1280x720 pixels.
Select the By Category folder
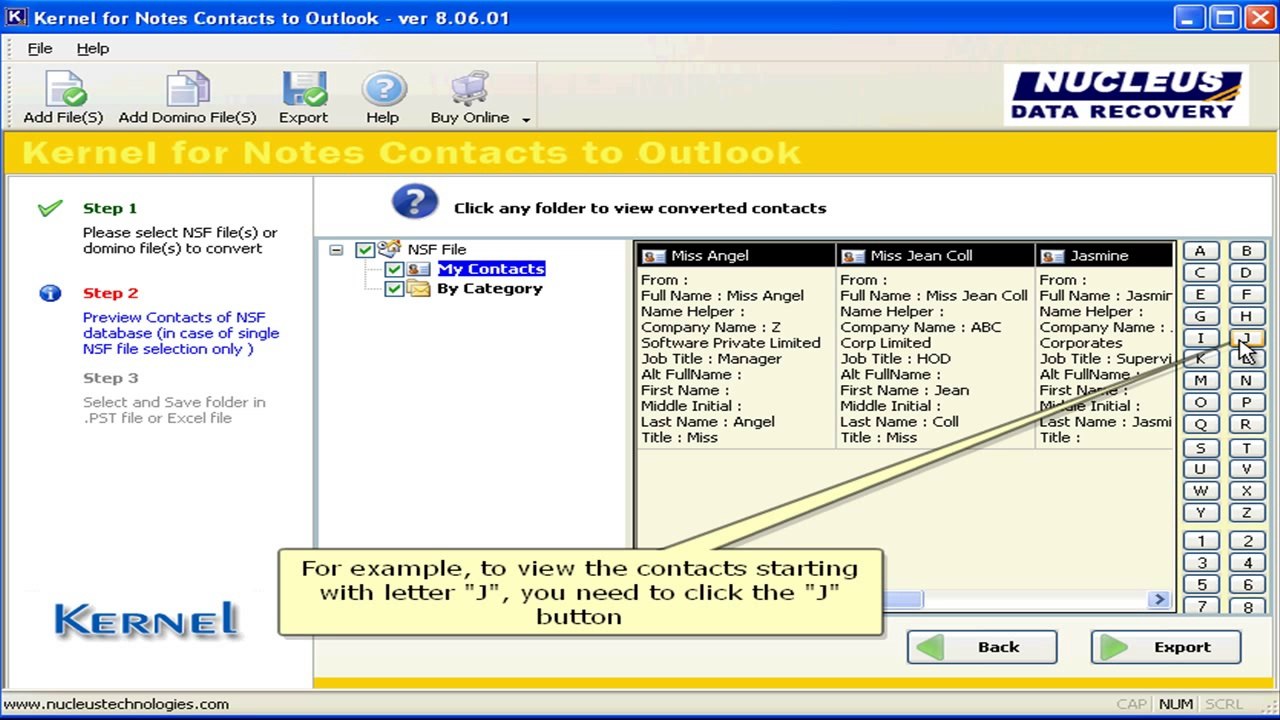[490, 289]
